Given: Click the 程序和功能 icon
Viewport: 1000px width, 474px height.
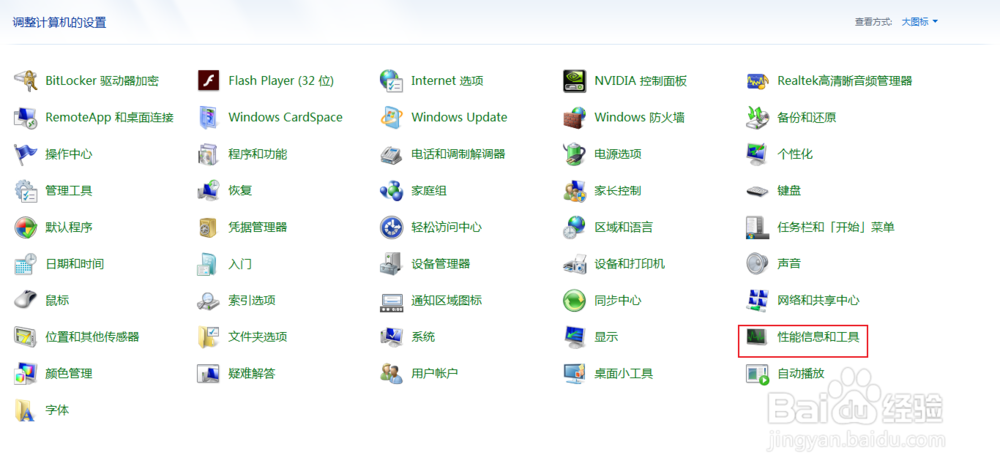Looking at the screenshot, I should pyautogui.click(x=209, y=154).
